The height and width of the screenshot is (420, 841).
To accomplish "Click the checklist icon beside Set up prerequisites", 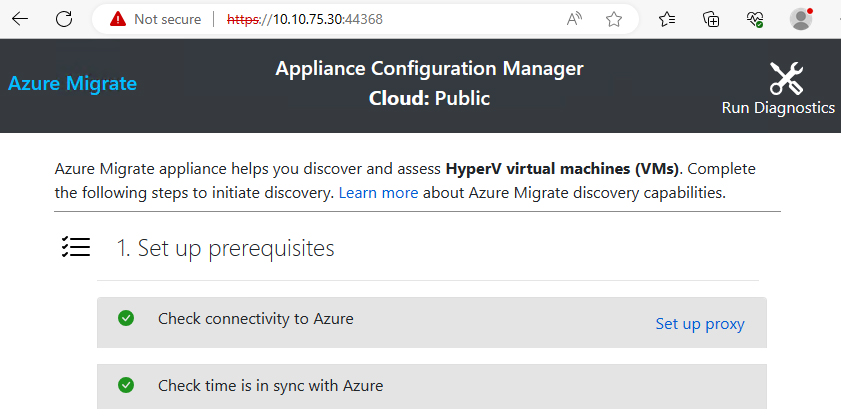I will (x=76, y=248).
